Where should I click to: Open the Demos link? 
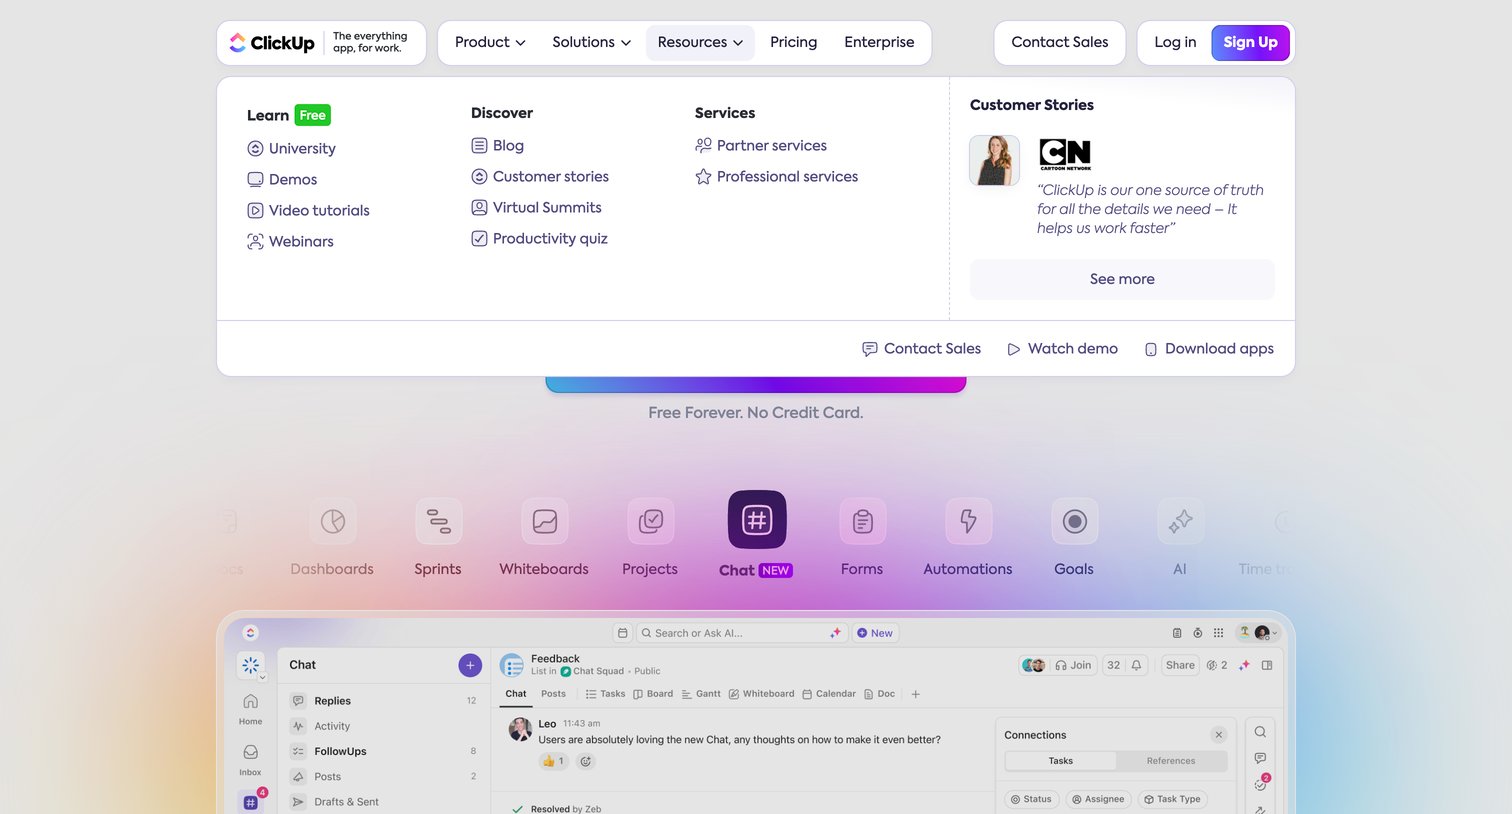point(282,179)
